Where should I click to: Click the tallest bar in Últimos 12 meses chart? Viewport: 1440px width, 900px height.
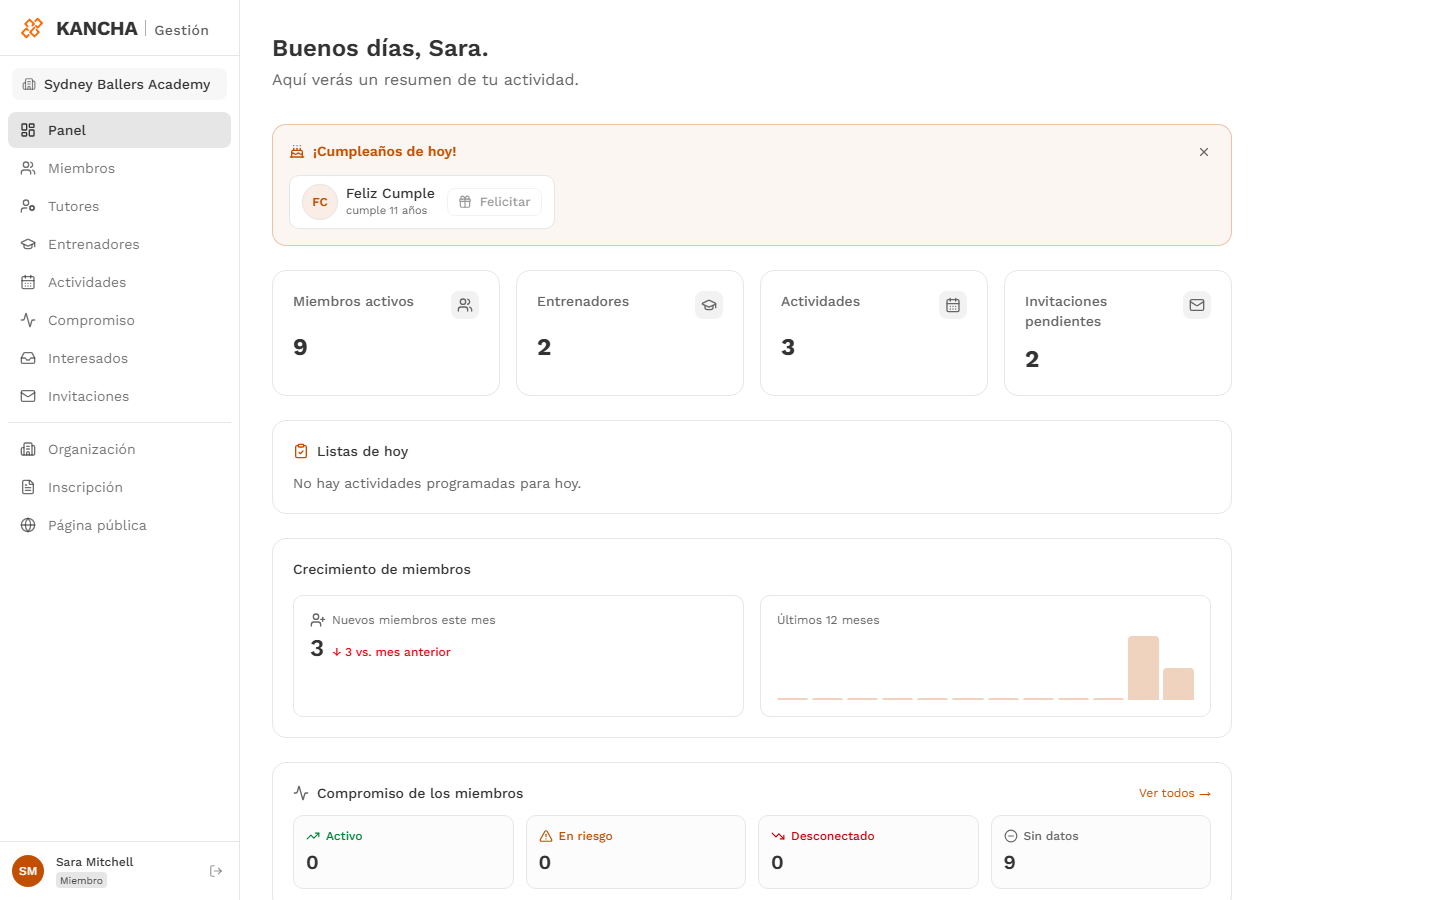[x=1143, y=668]
